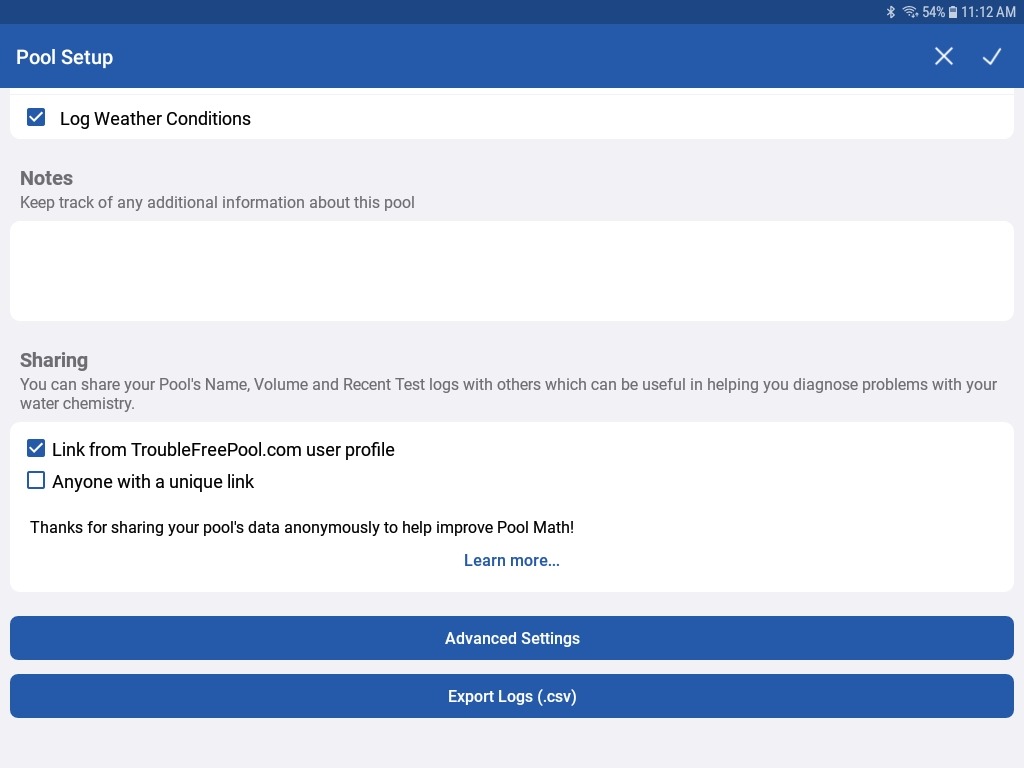Tap the battery indicator icon
Image resolution: width=1024 pixels, height=768 pixels.
[x=953, y=12]
